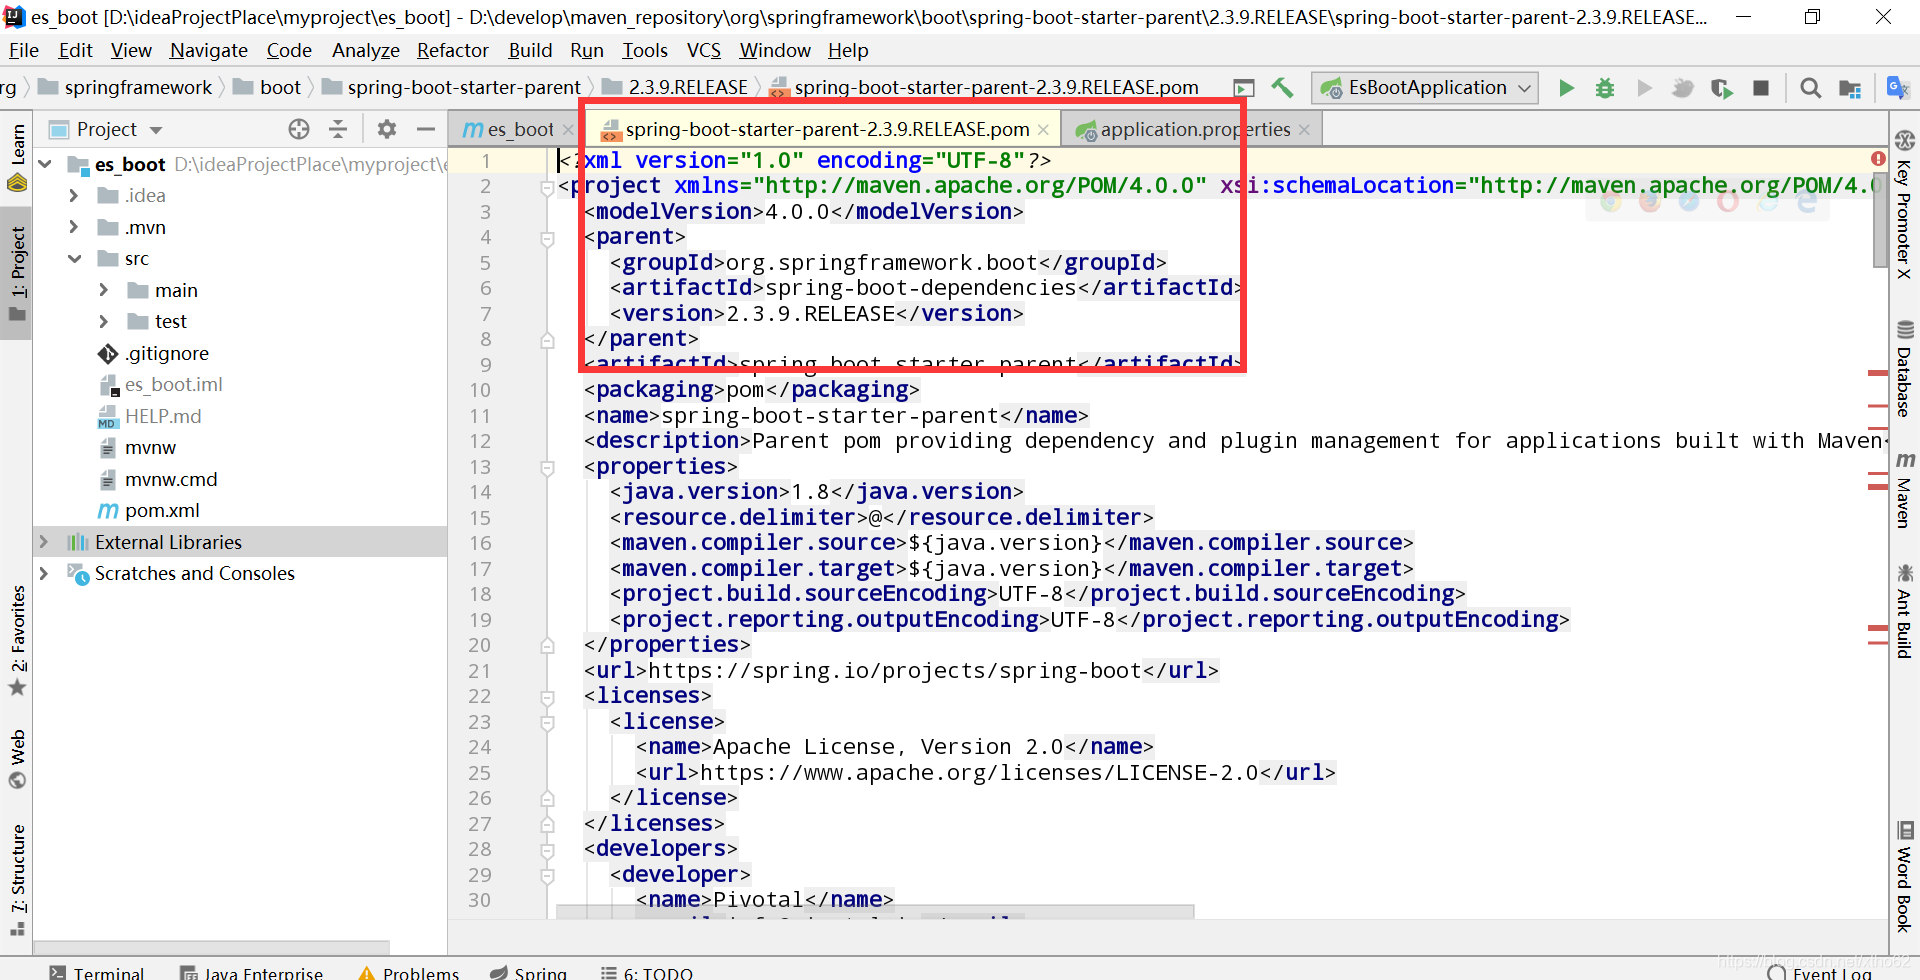Expand the .idea folder
The width and height of the screenshot is (1920, 980).
(x=74, y=196)
